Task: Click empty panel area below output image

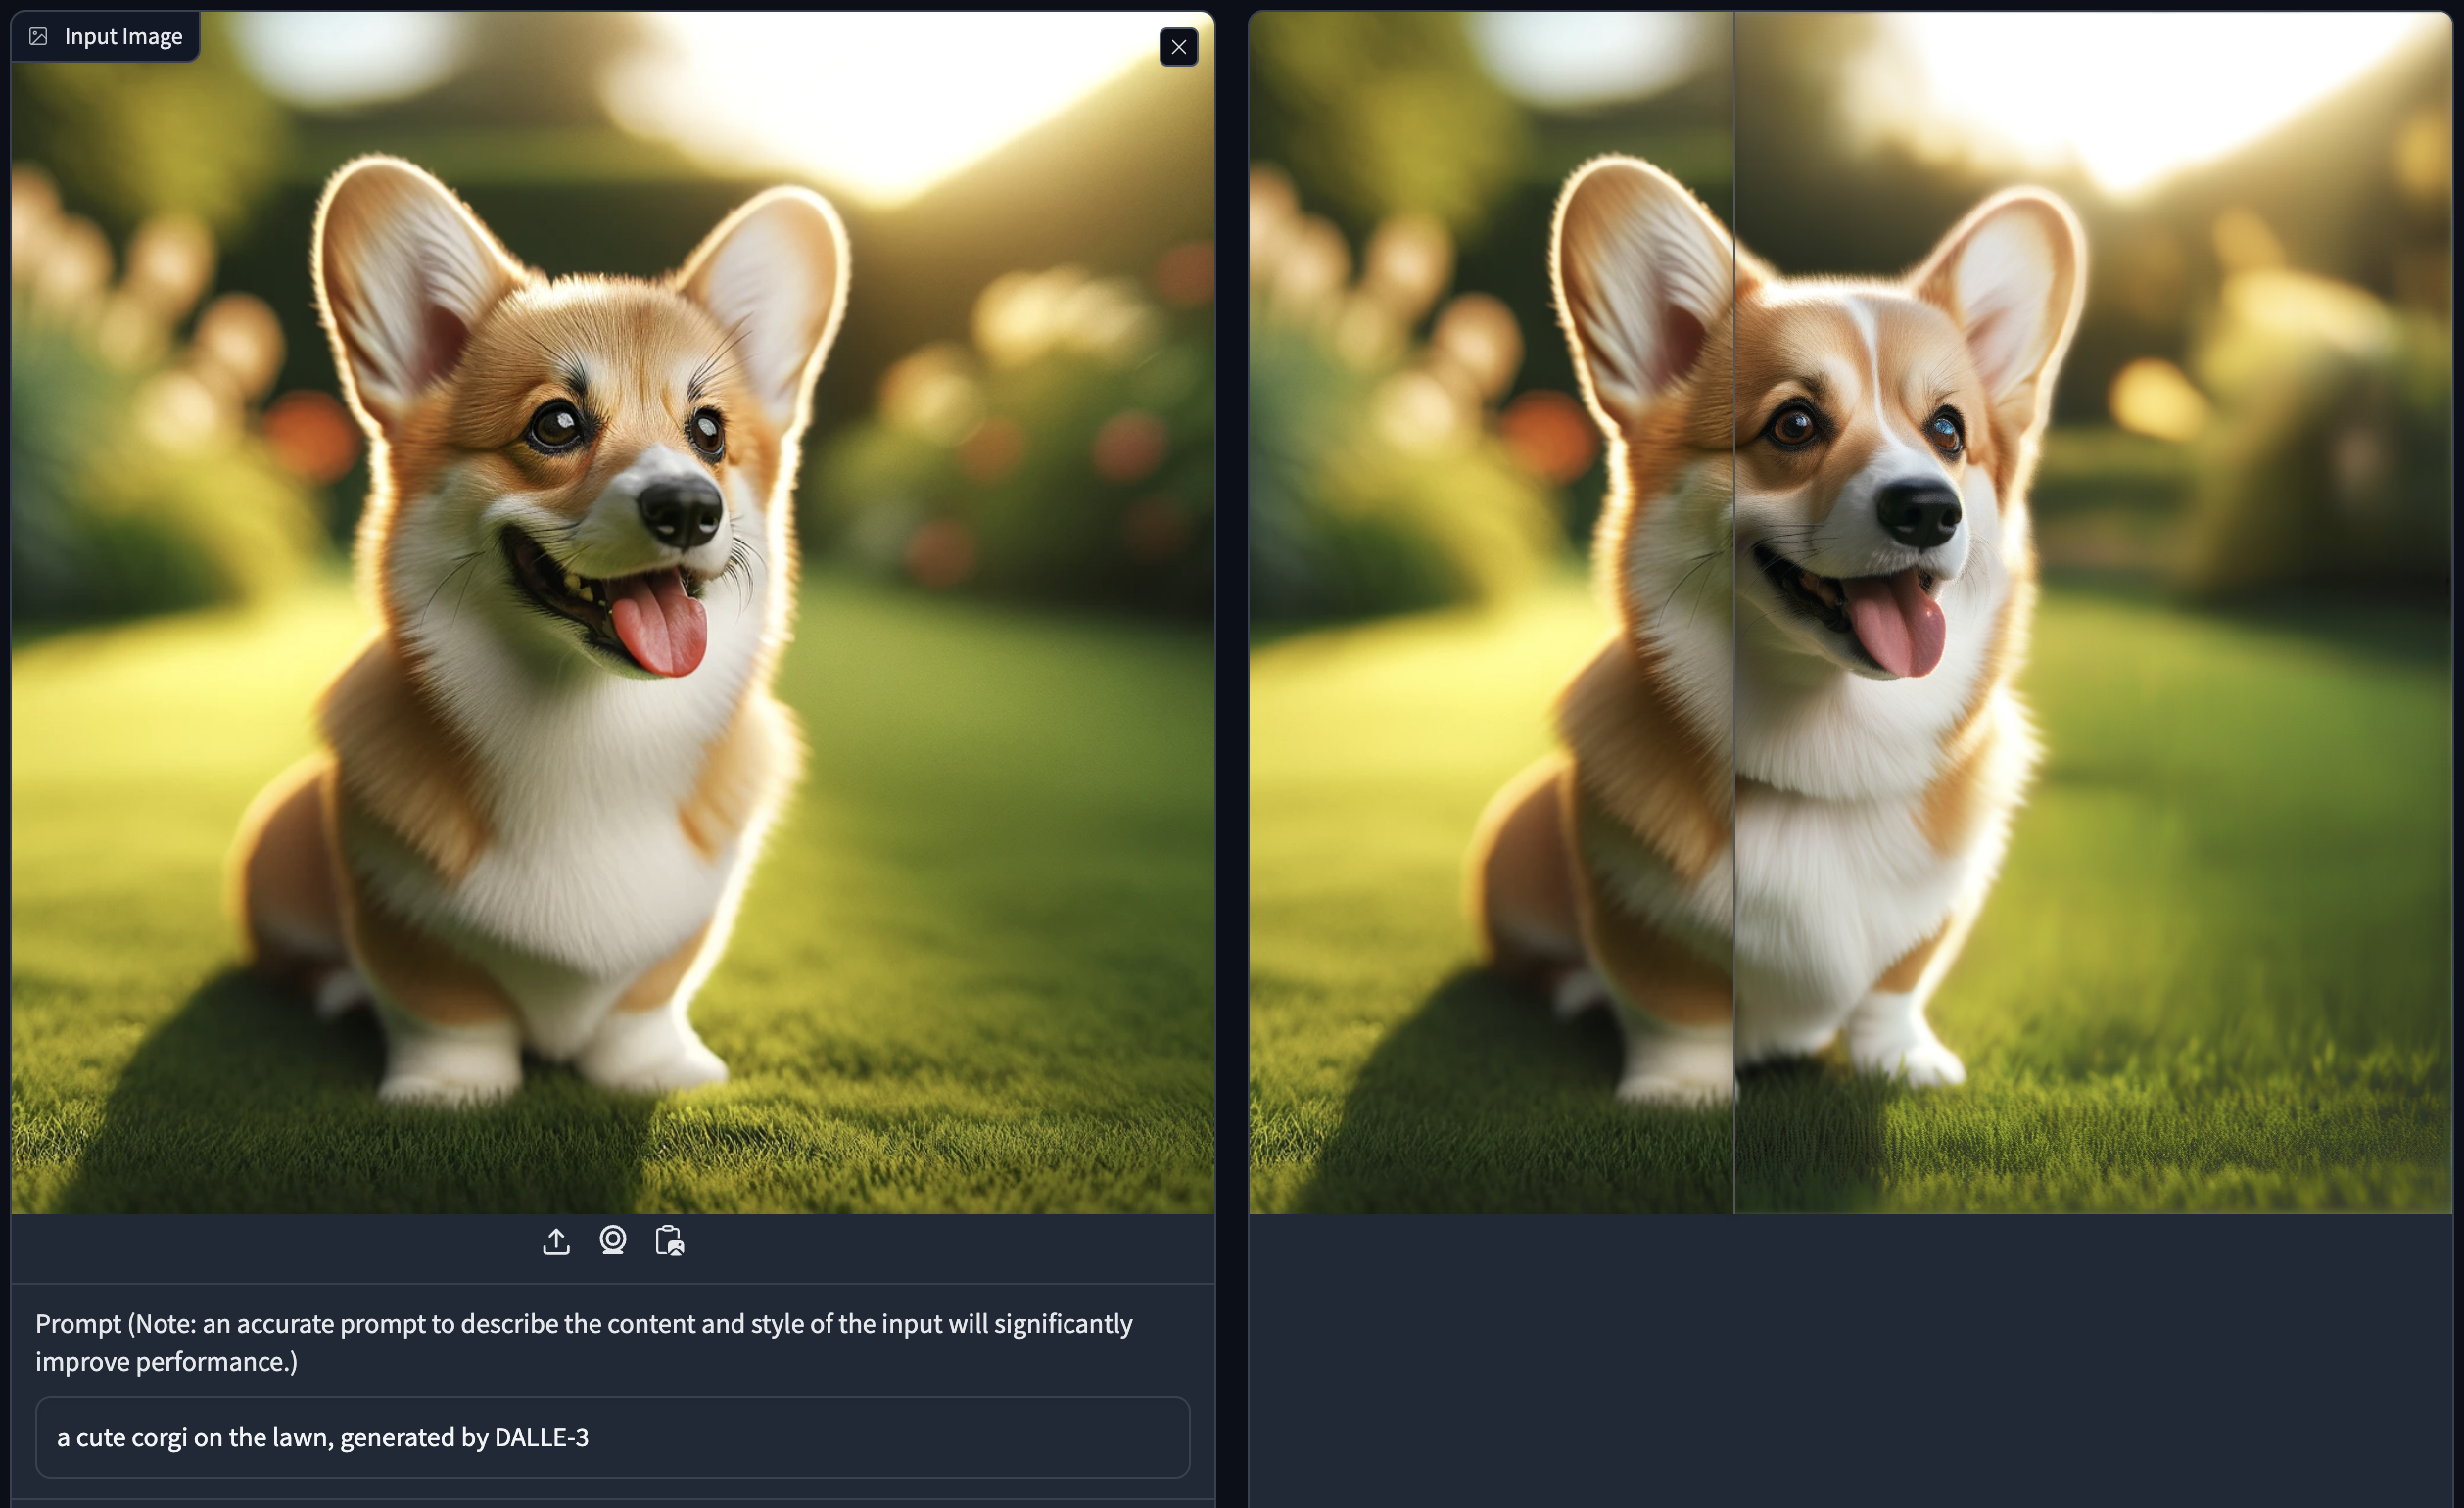Action: (x=1850, y=1360)
